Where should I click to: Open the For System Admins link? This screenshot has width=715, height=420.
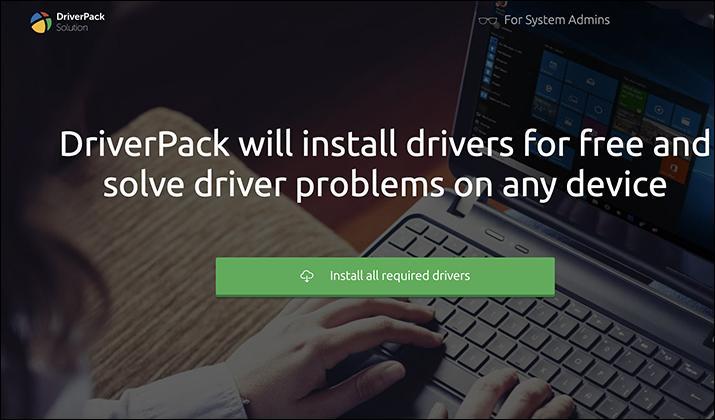tap(557, 20)
